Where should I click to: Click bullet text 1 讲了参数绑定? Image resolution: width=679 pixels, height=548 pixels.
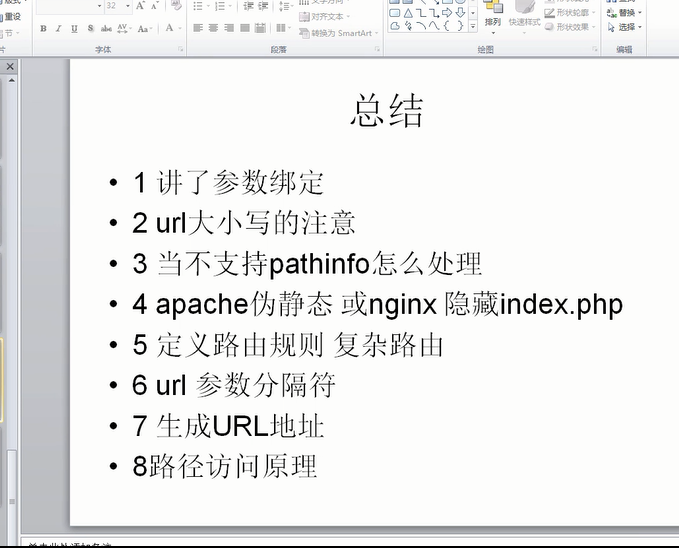tap(228, 182)
